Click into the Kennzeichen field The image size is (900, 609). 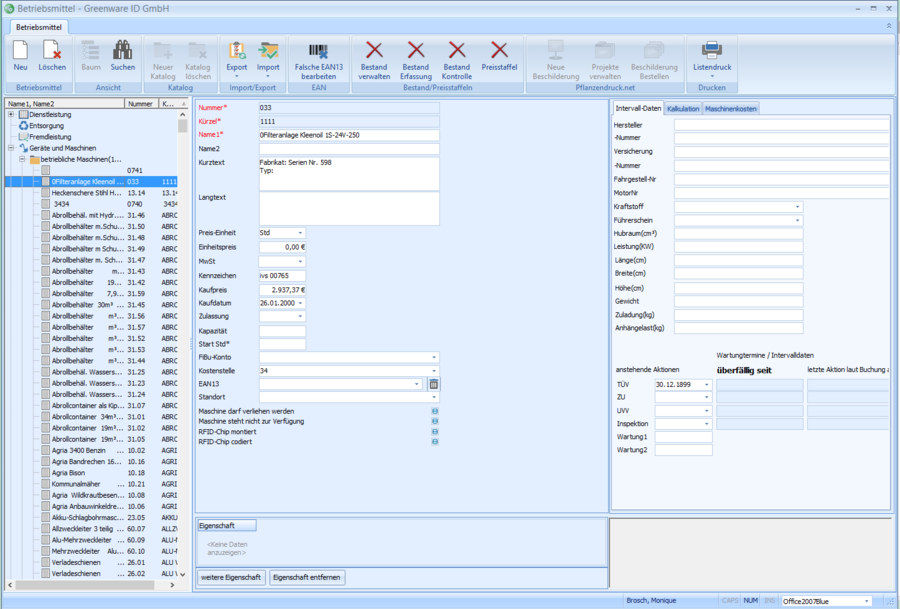(x=282, y=276)
